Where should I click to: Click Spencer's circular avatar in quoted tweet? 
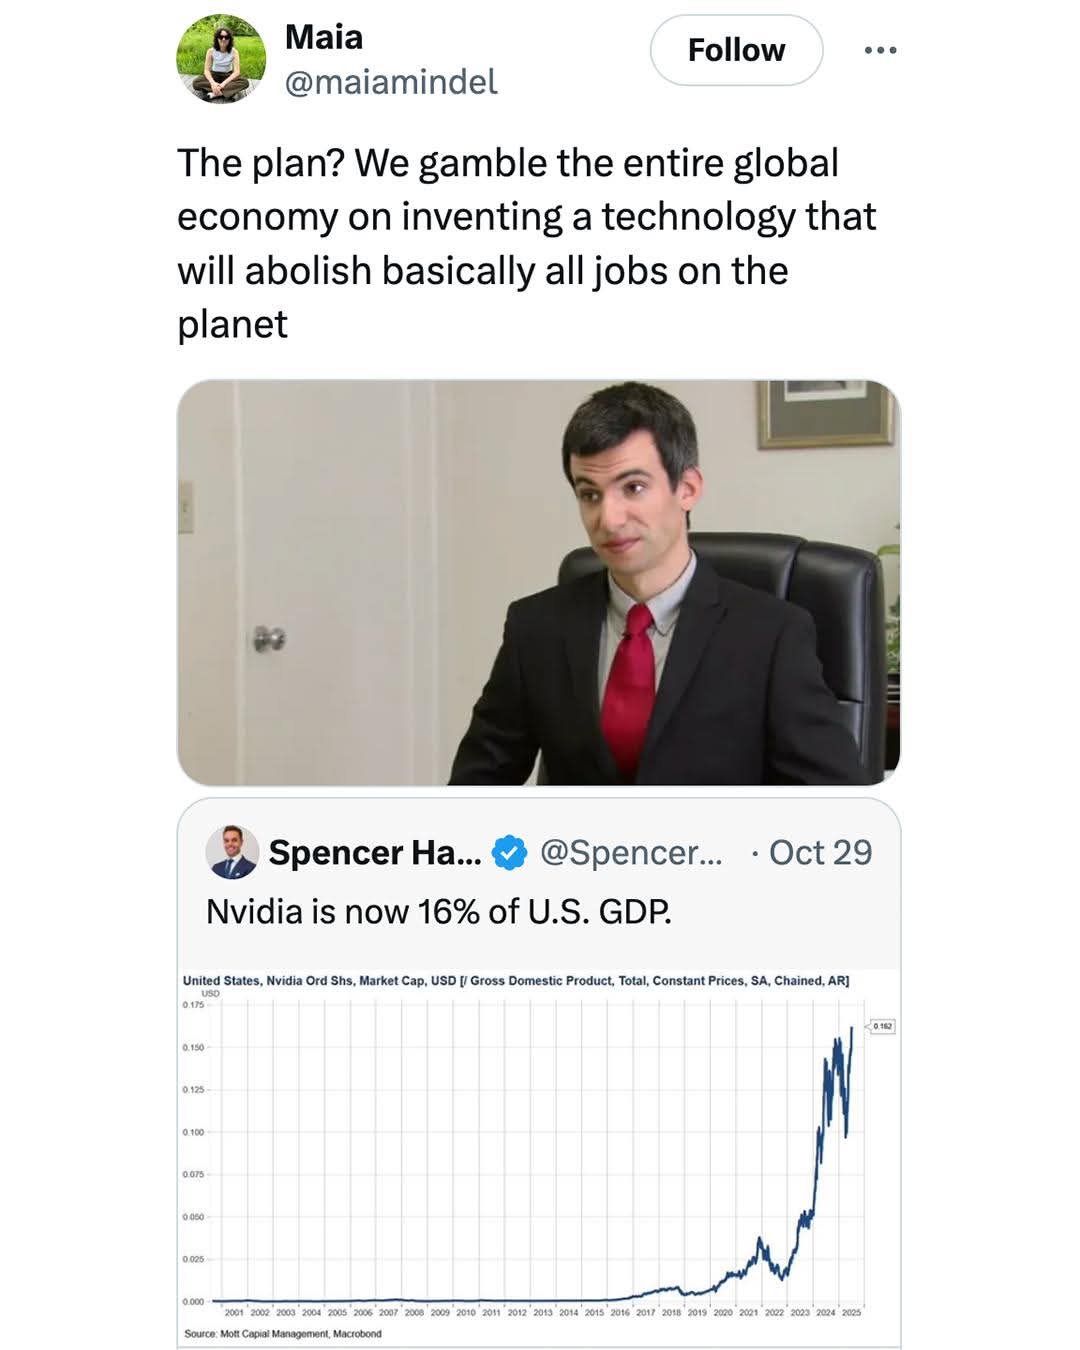[x=230, y=853]
